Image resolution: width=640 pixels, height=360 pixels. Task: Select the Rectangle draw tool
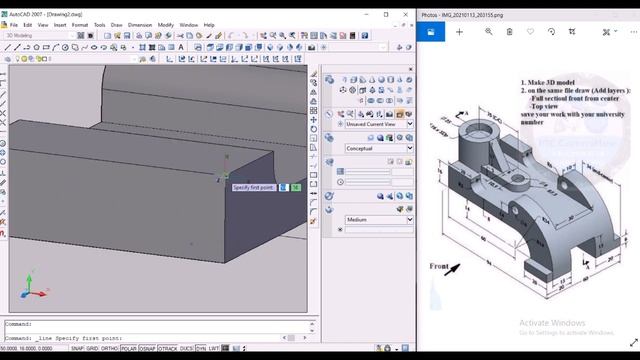[x=46, y=47]
